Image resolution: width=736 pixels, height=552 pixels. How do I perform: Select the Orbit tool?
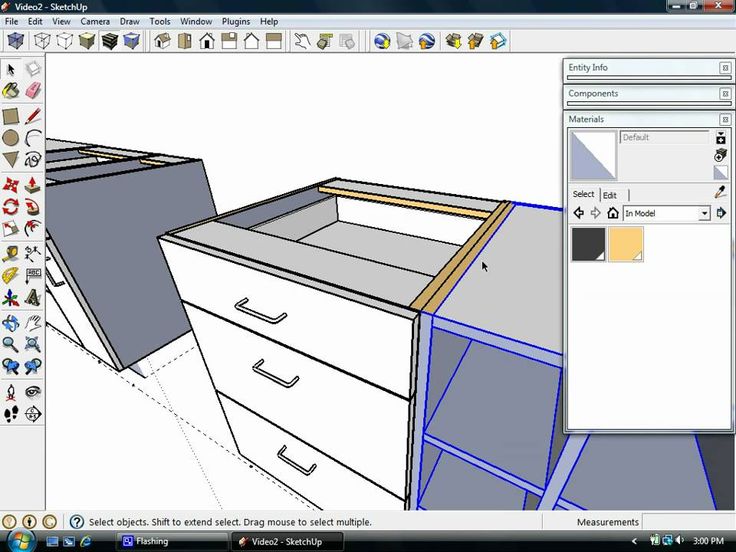(11, 323)
